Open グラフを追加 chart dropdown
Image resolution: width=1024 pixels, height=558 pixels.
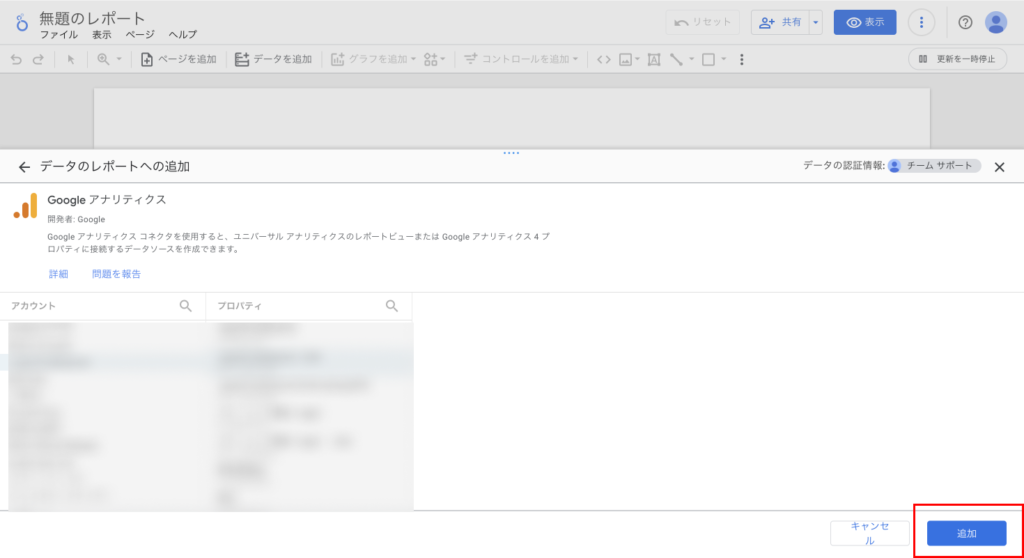(x=373, y=59)
